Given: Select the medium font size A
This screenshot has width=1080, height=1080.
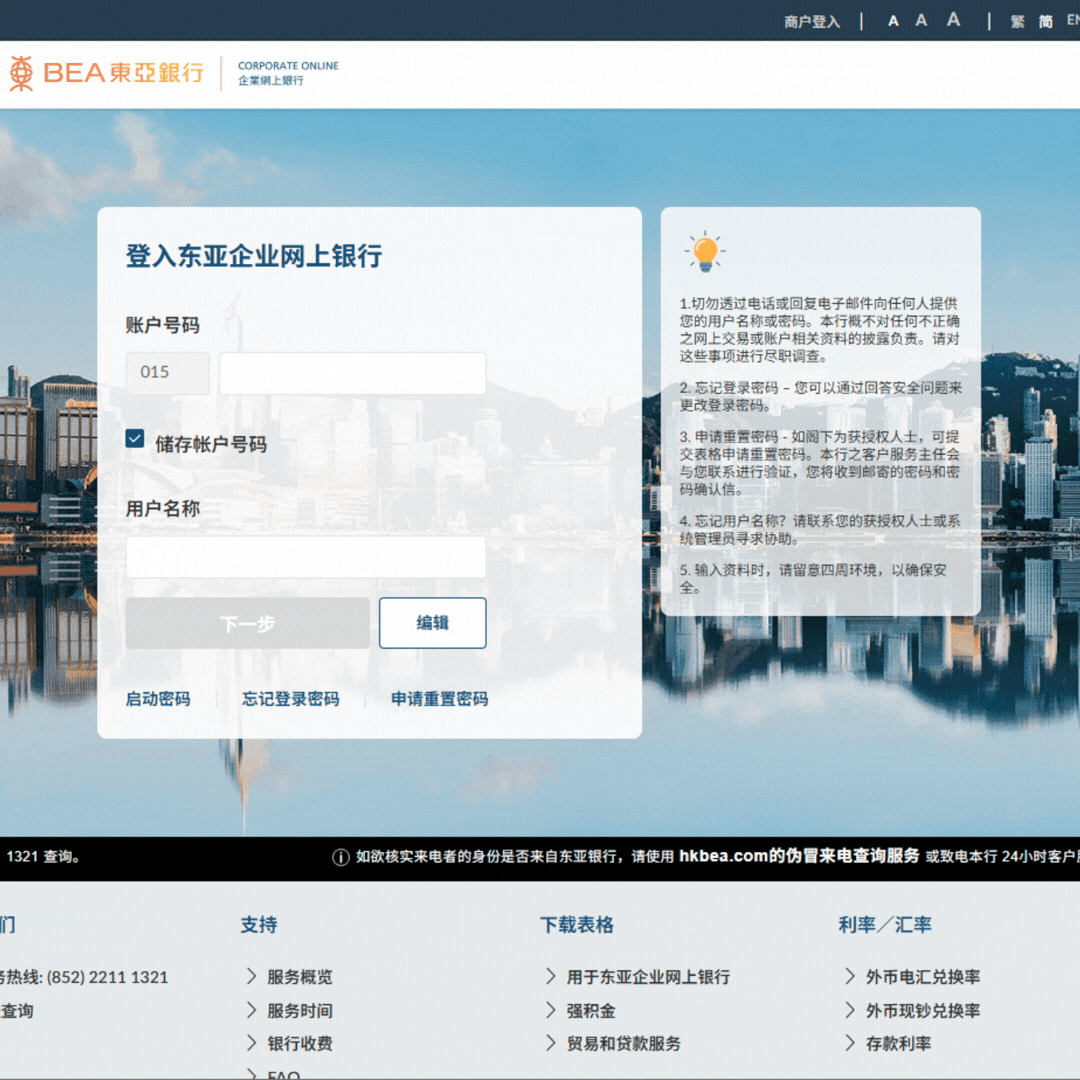Looking at the screenshot, I should [x=921, y=21].
